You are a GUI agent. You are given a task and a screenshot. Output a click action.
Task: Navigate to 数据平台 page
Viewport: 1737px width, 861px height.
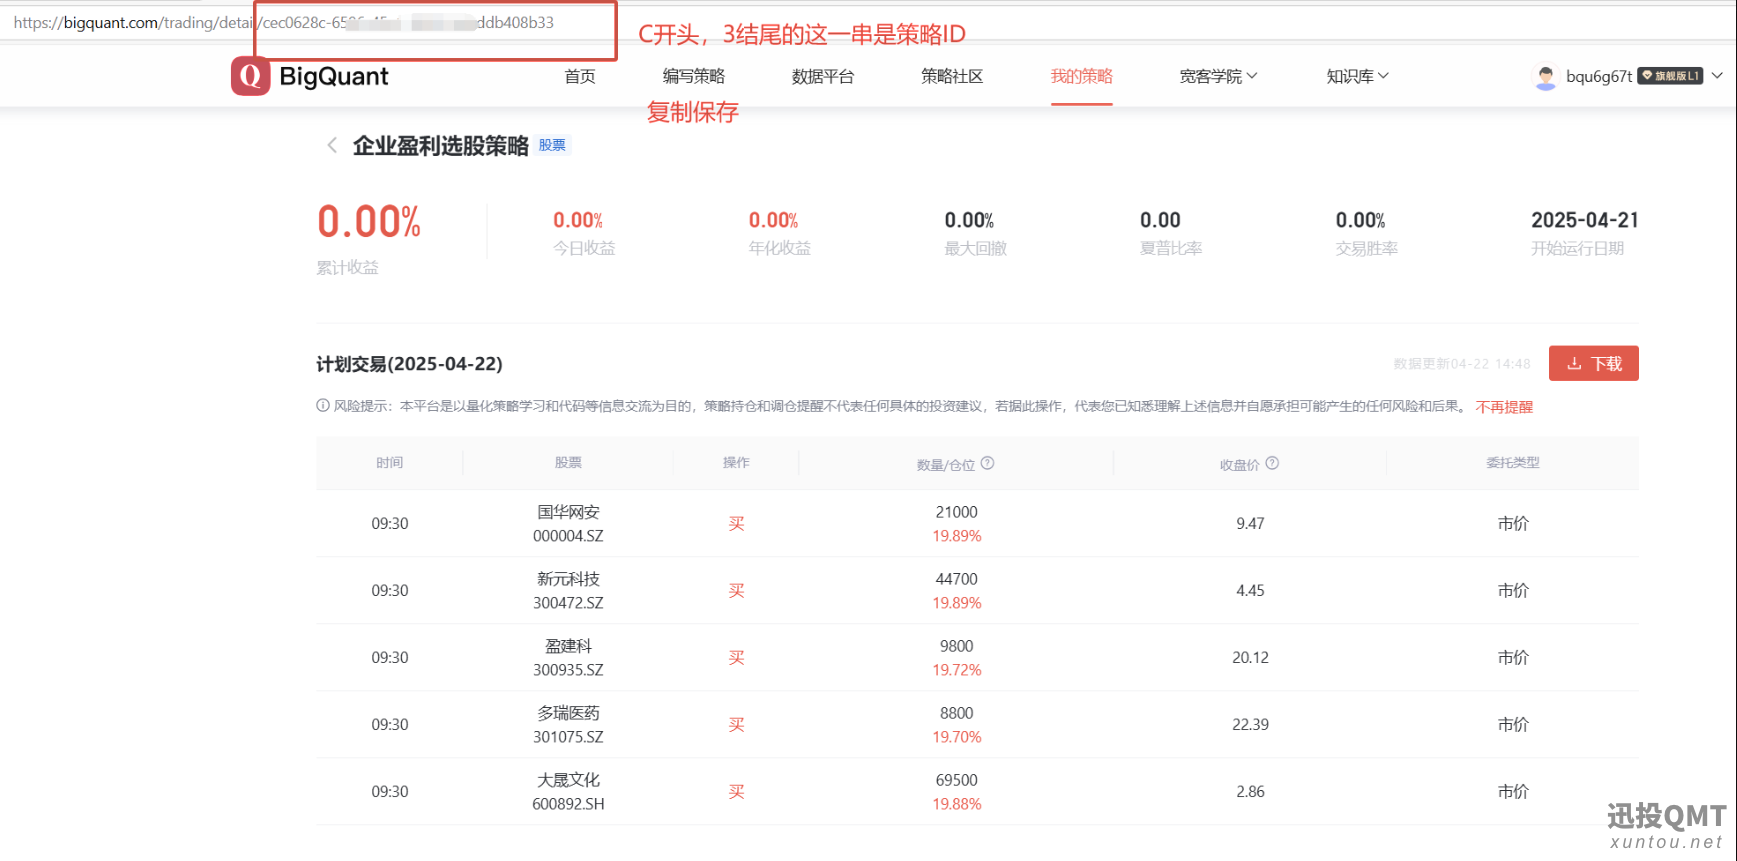click(822, 76)
